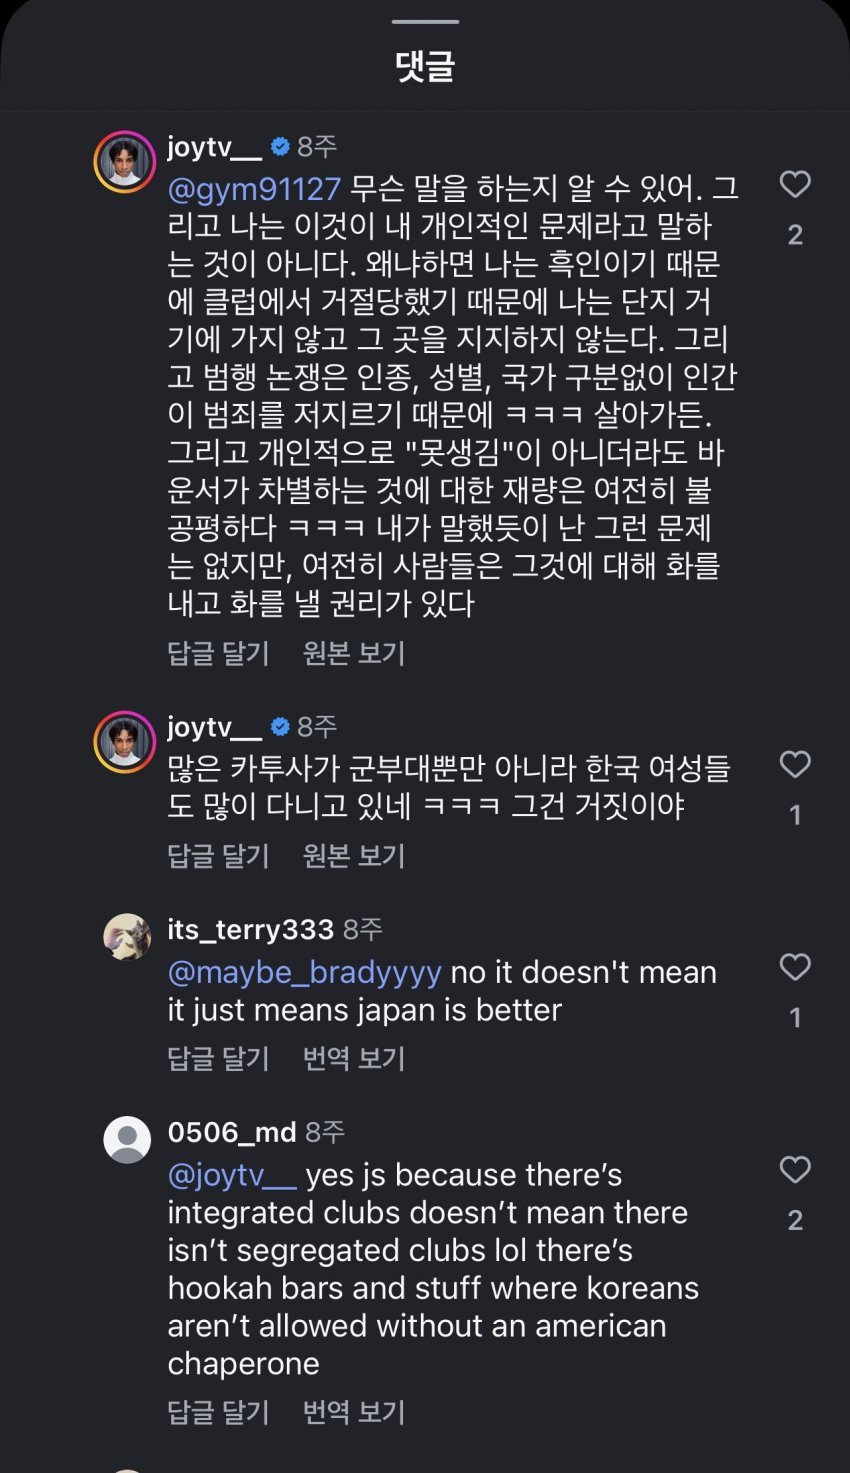Viewport: 850px width, 1473px height.
Task: Tap the @joytv__ mention in 0506_md's comment
Action: pos(232,1175)
